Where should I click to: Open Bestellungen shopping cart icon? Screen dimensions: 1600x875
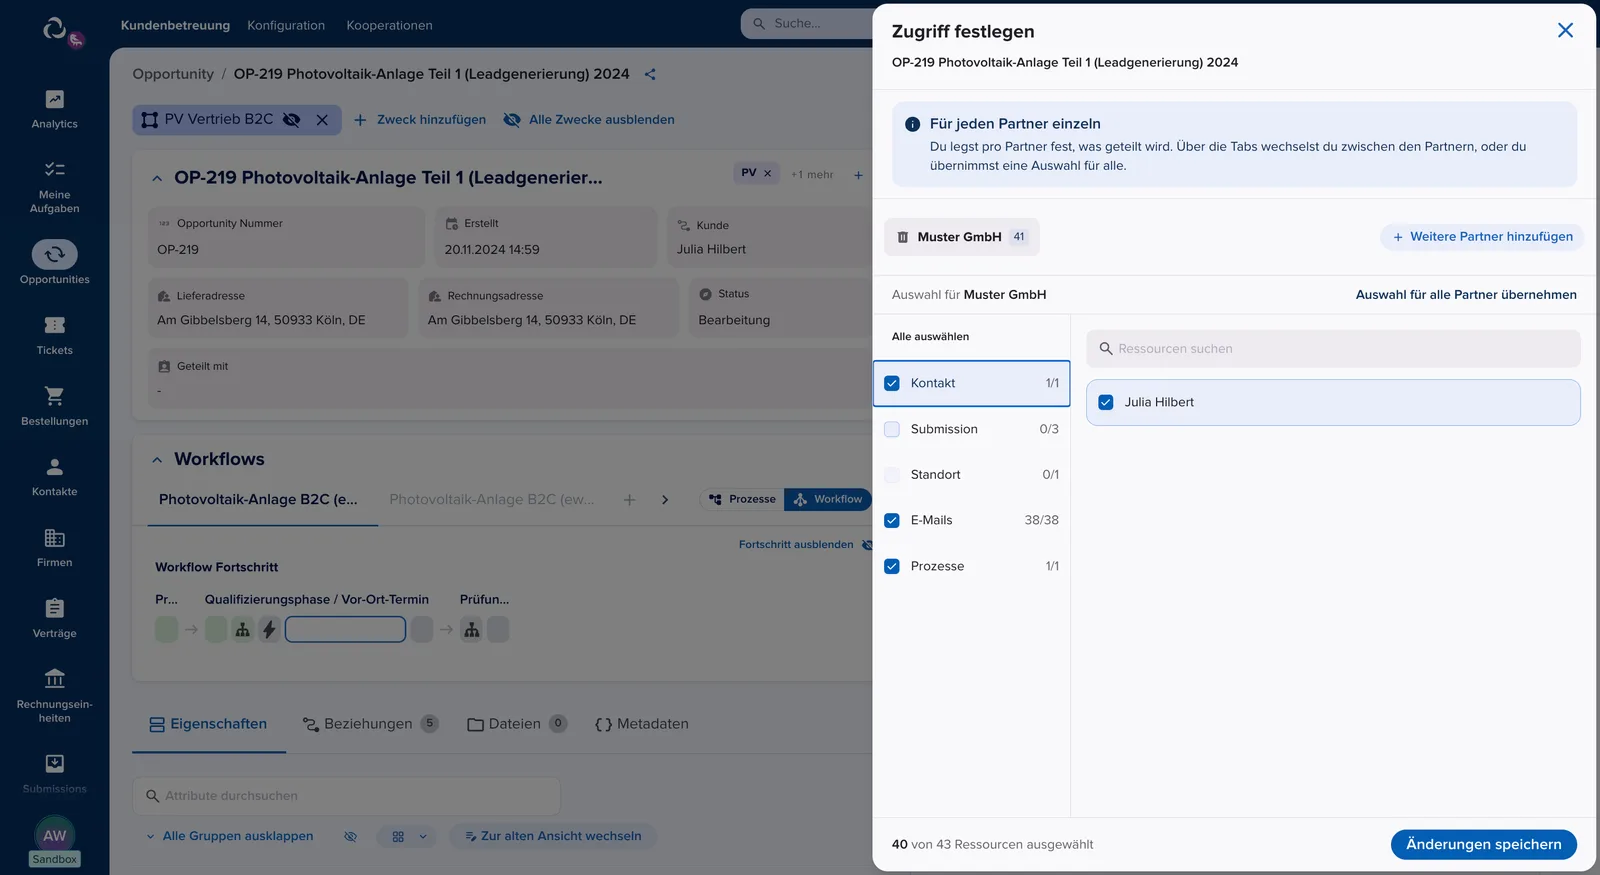pos(54,396)
